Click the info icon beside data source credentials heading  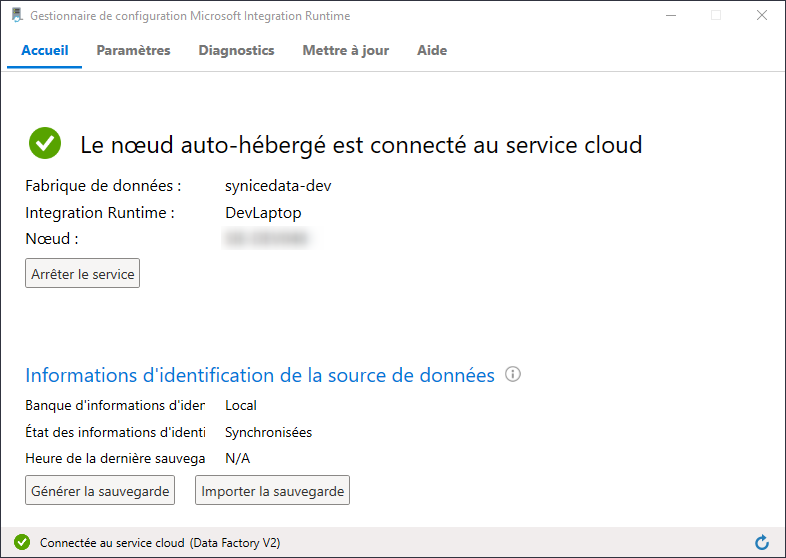coord(512,374)
